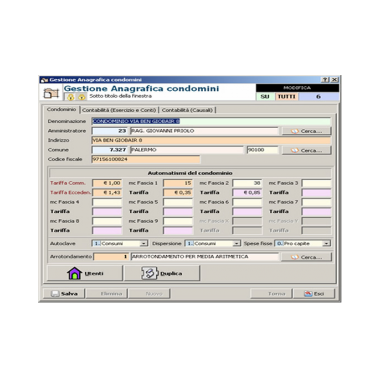
Task: Click the record count 6 in header
Action: (x=318, y=96)
